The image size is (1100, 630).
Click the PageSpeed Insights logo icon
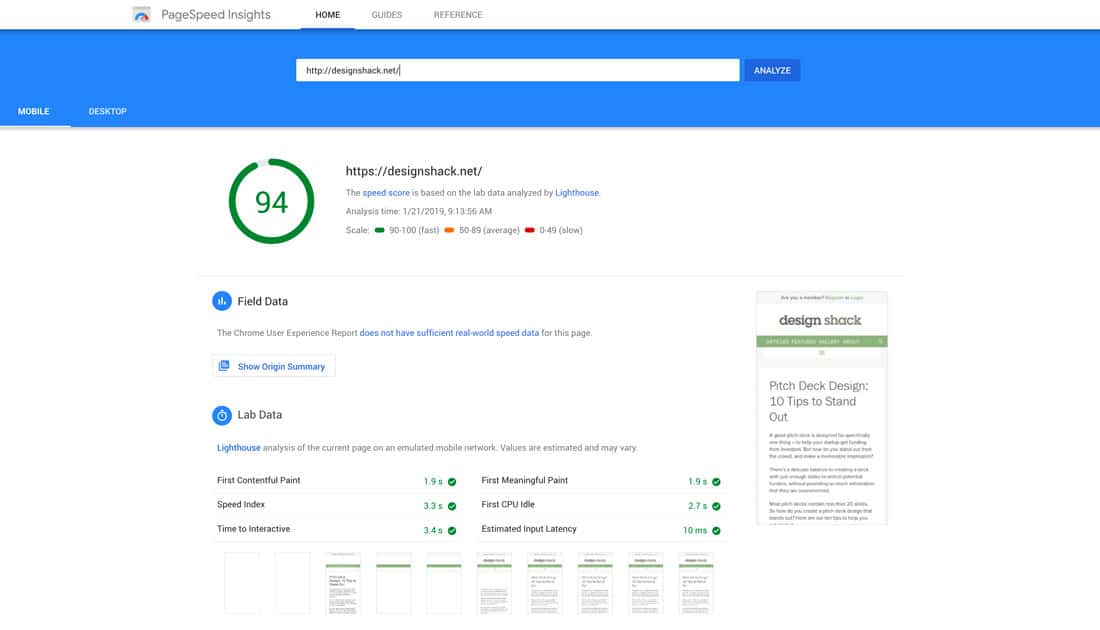coord(143,15)
